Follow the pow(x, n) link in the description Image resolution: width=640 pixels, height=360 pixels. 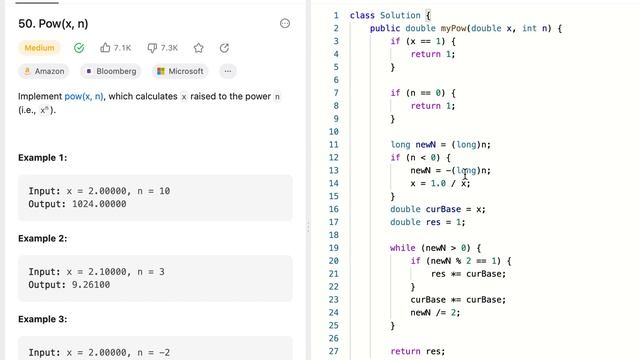[84, 96]
